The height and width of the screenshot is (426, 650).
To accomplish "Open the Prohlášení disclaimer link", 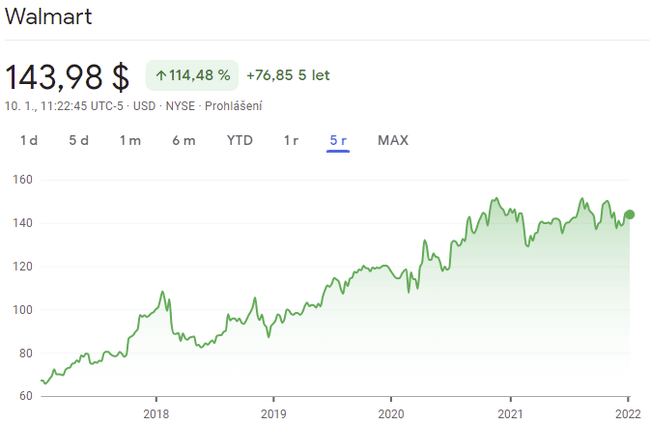I will 233,104.
